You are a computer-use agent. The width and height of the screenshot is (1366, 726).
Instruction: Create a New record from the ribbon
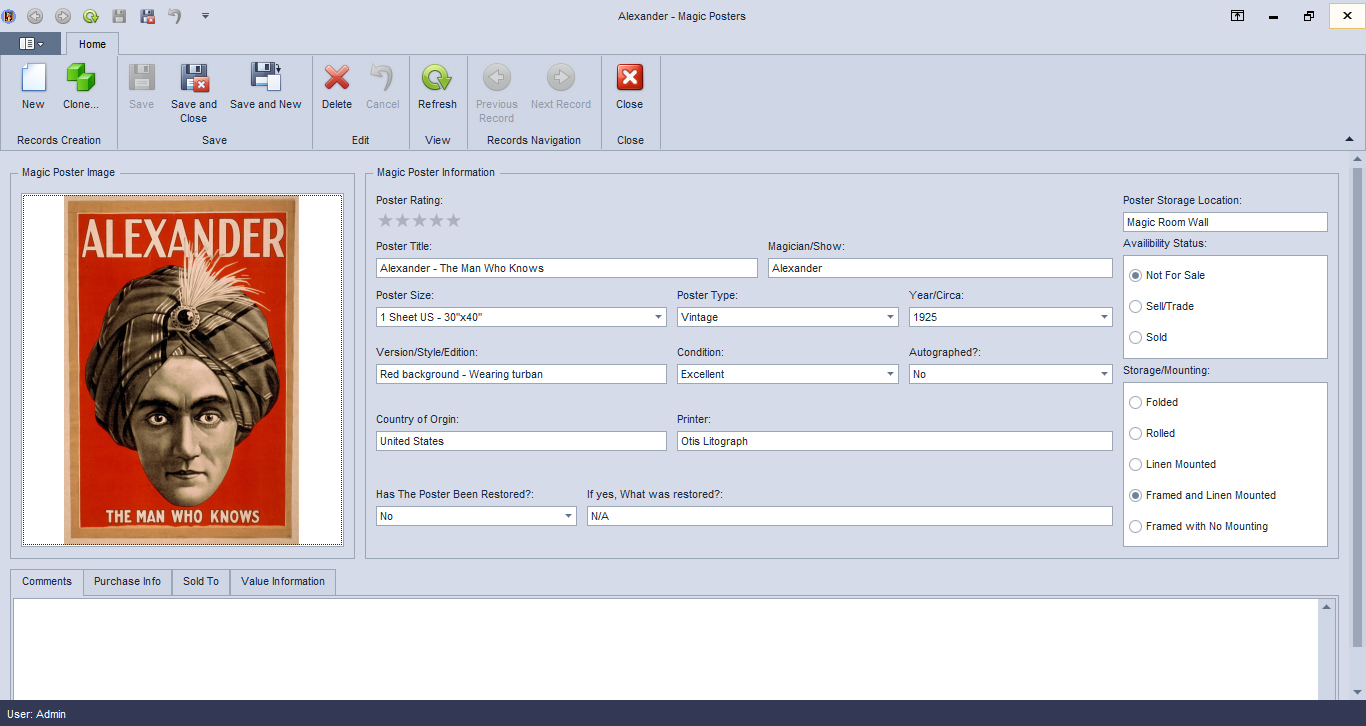coord(33,86)
